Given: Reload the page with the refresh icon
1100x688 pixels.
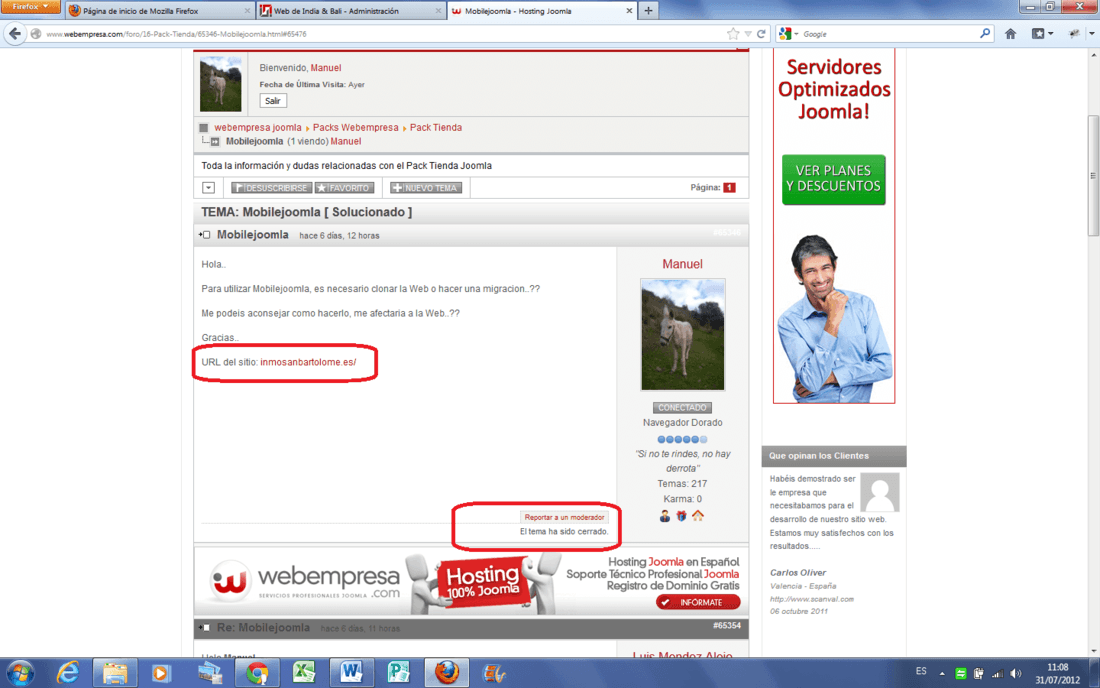Looking at the screenshot, I should 761,34.
